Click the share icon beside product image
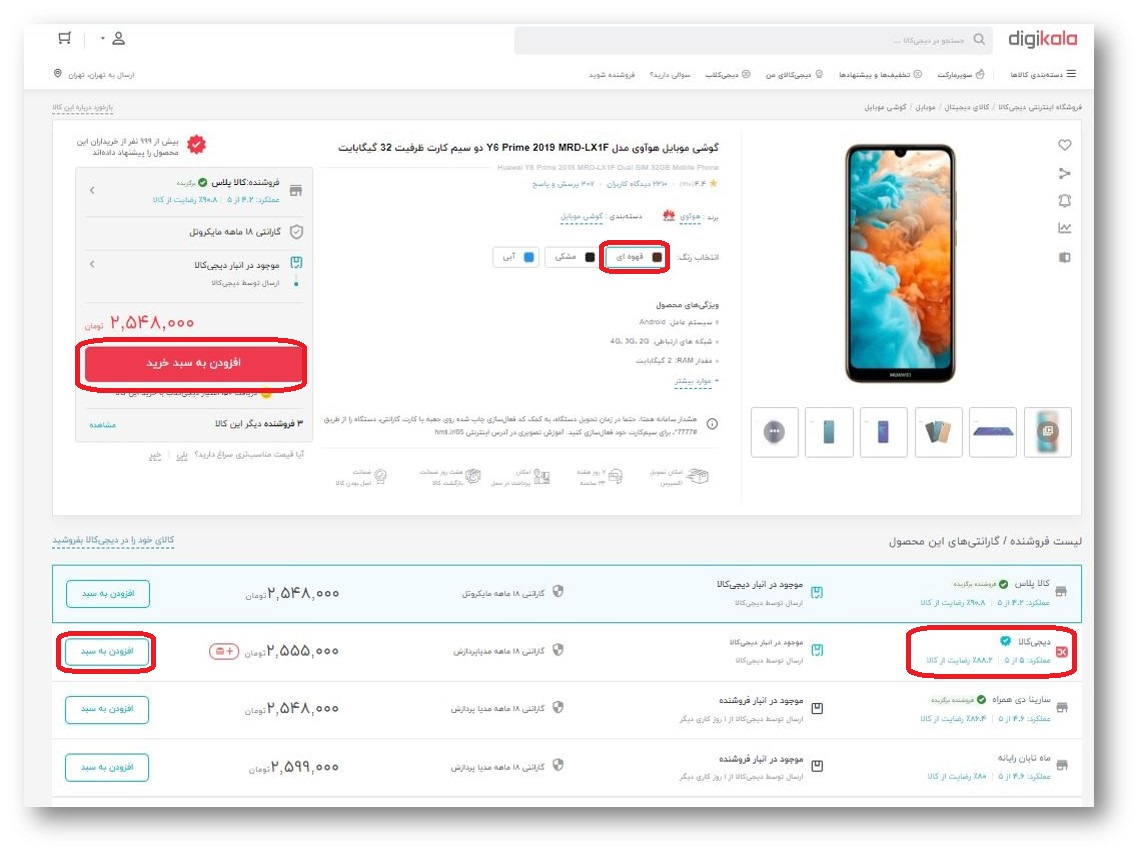Screen dimensions: 1141x855 coord(1065,173)
